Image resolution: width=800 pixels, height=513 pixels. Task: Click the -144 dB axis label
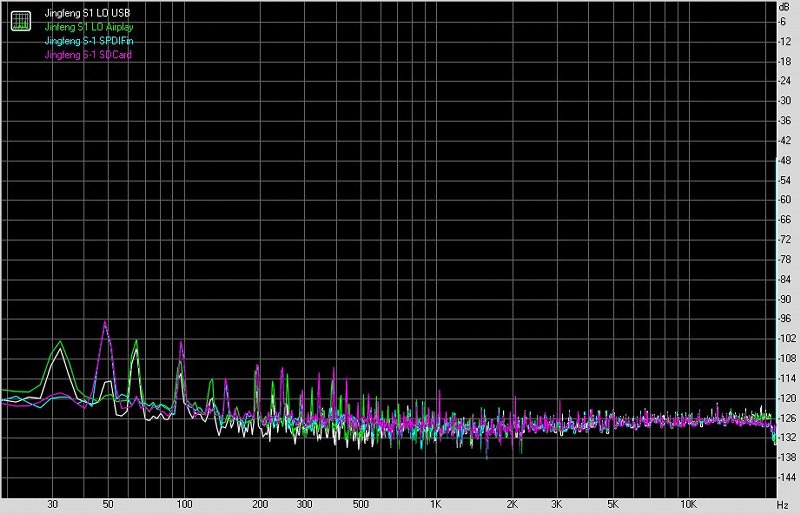coord(786,477)
